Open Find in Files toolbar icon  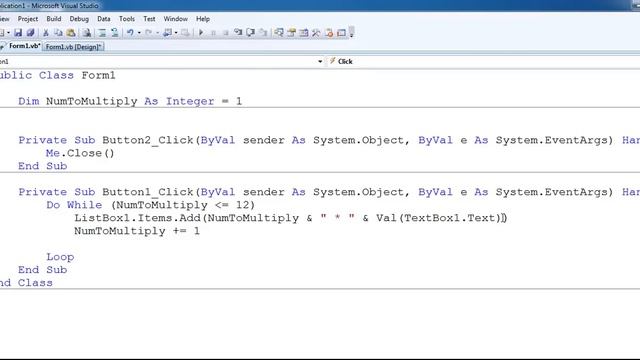[87, 33]
